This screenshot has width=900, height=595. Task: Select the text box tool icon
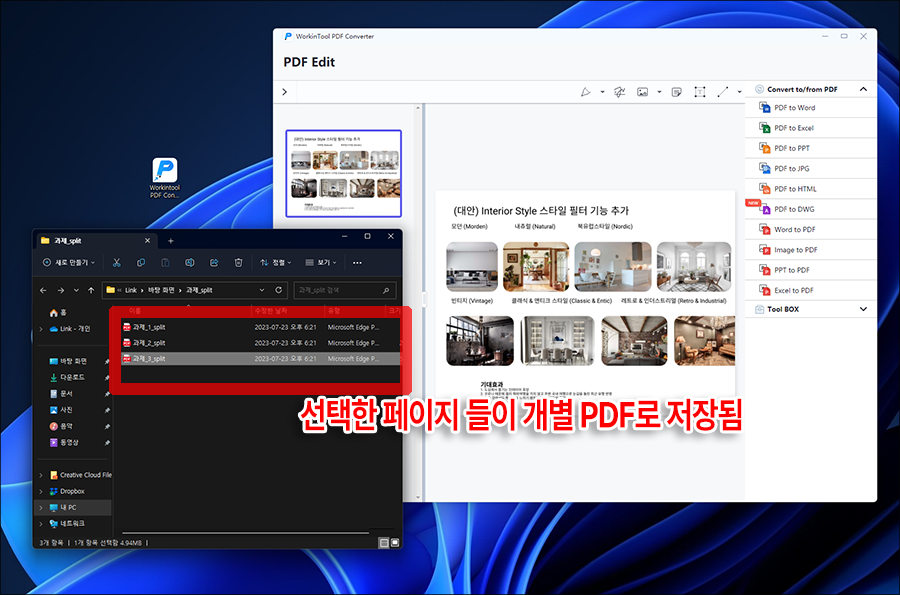click(x=700, y=92)
